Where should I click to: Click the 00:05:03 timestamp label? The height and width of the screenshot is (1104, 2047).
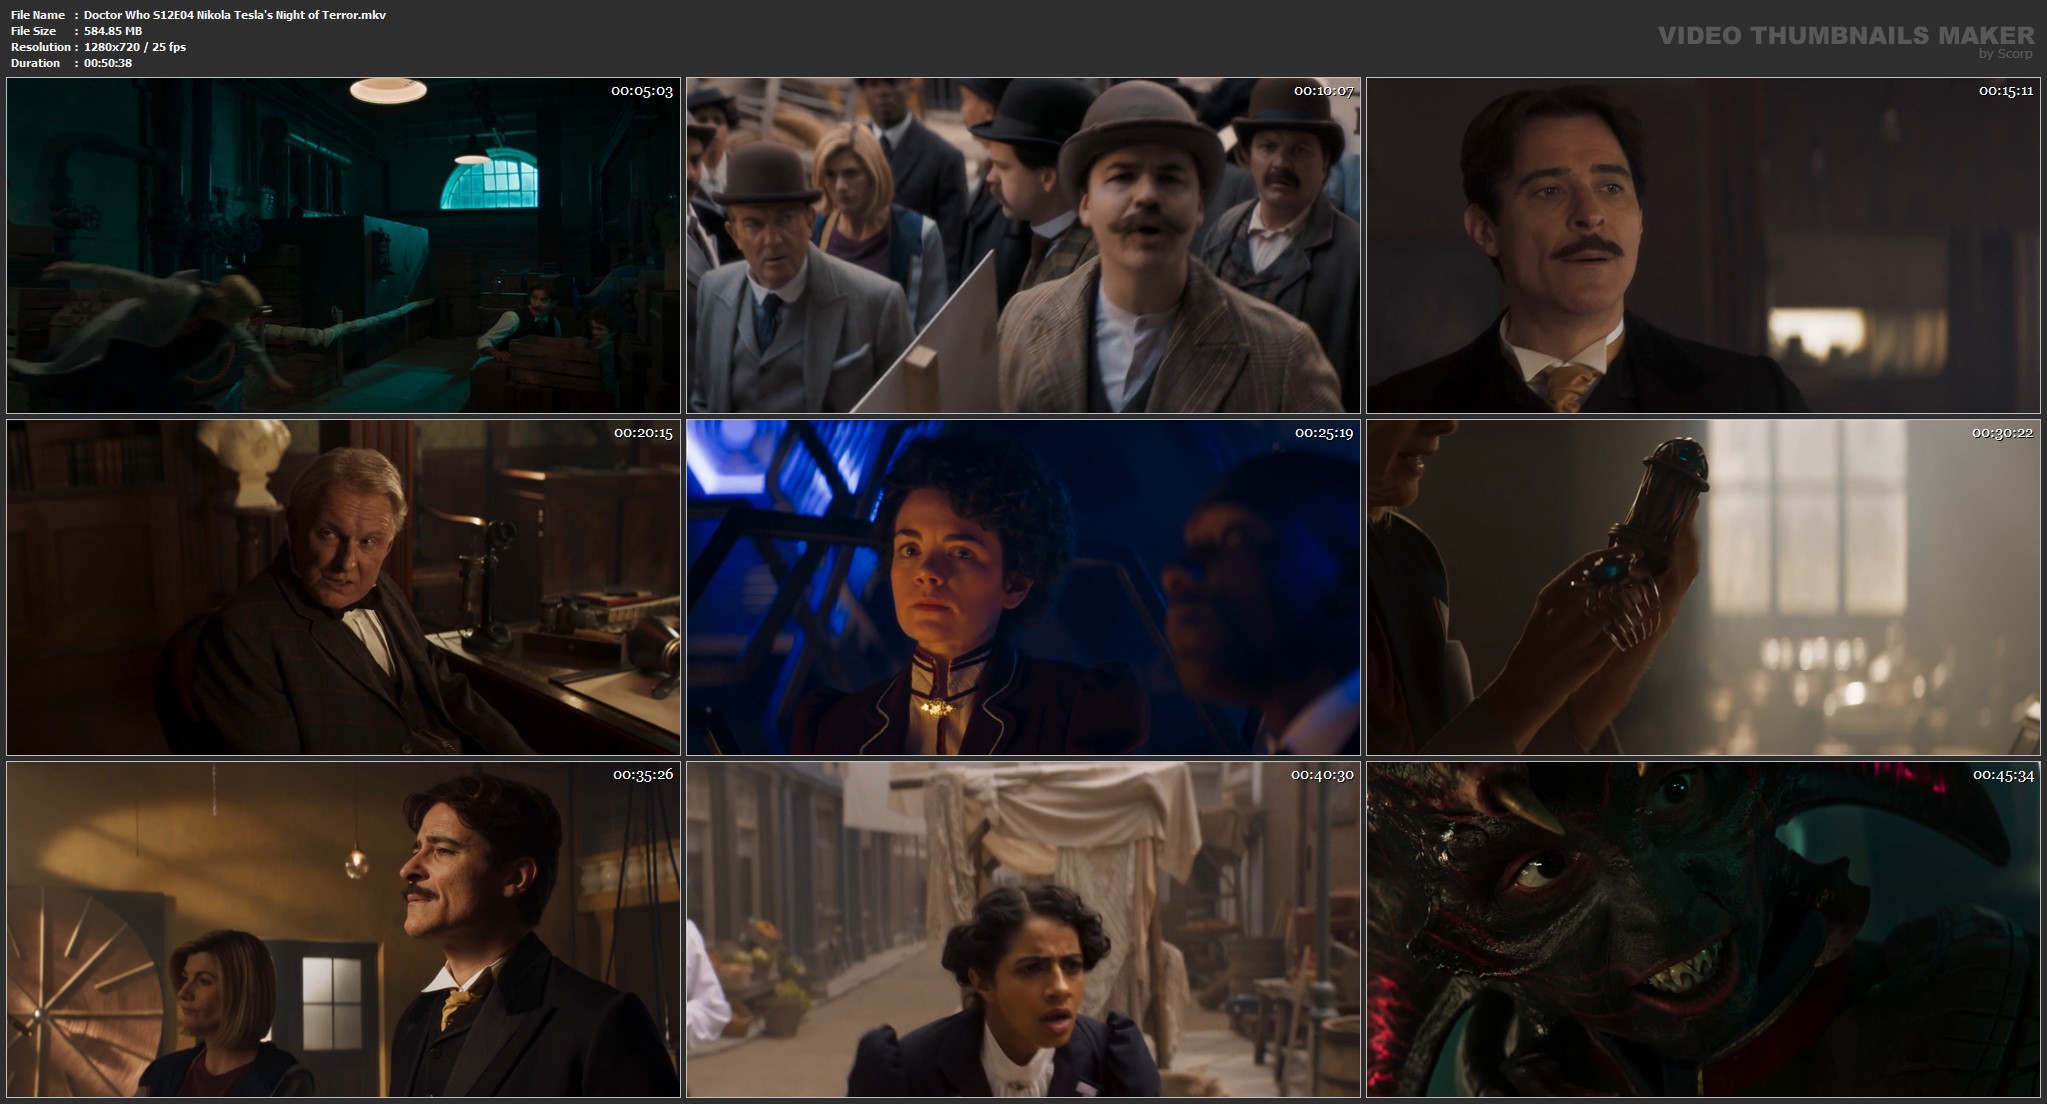641,91
